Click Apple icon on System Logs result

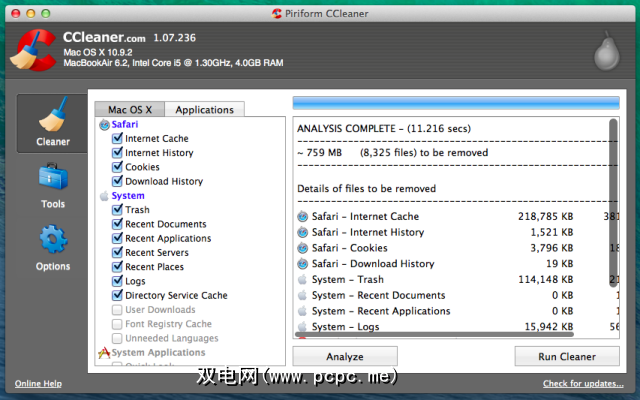(x=302, y=327)
